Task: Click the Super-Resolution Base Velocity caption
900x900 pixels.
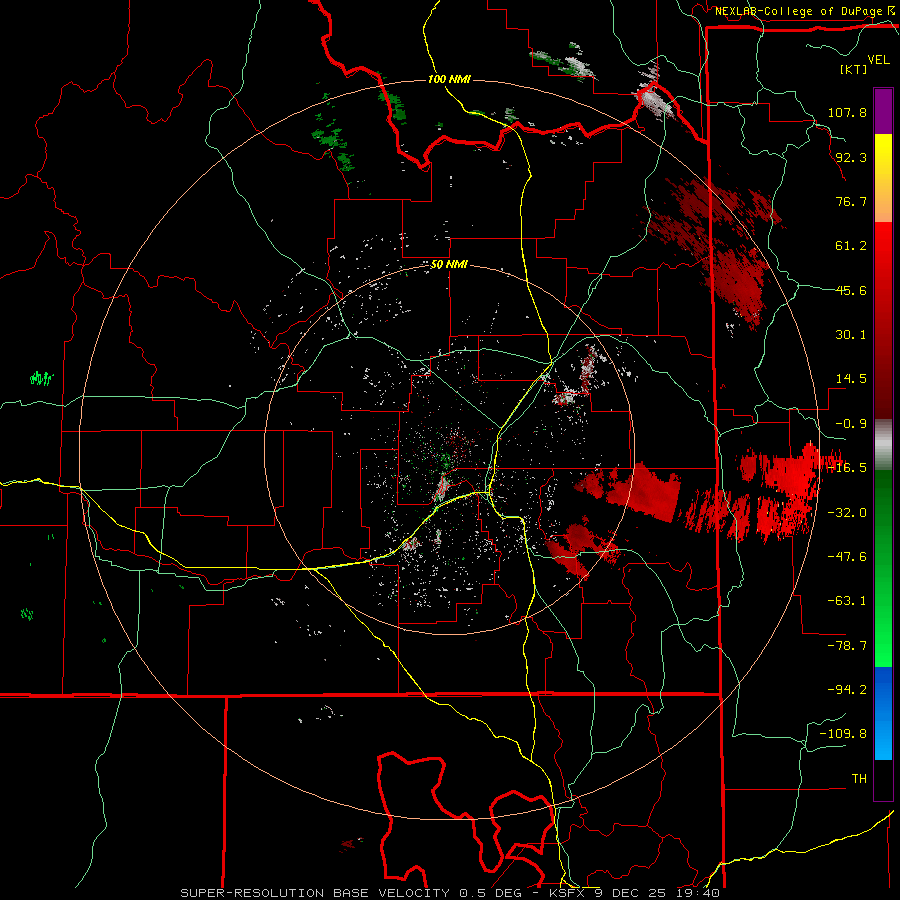Action: pyautogui.click(x=449, y=893)
